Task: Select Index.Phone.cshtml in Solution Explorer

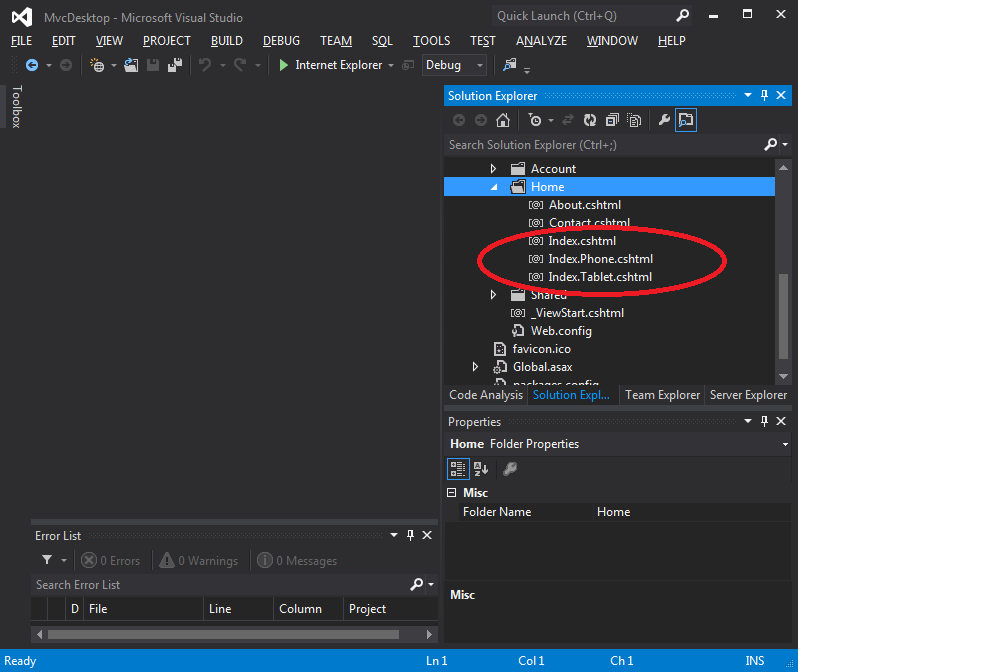Action: [x=601, y=259]
